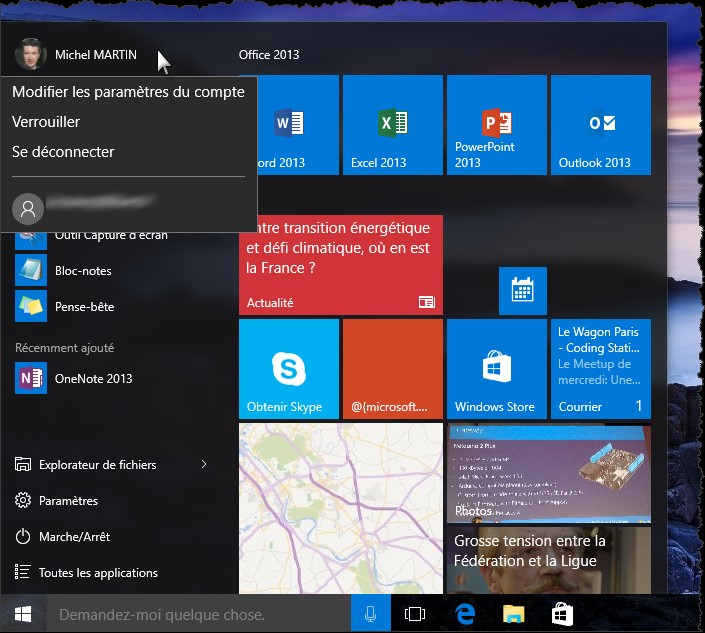Screen dimensions: 705x633
Task: Launch Microsoft Edge from the taskbar
Action: (464, 614)
